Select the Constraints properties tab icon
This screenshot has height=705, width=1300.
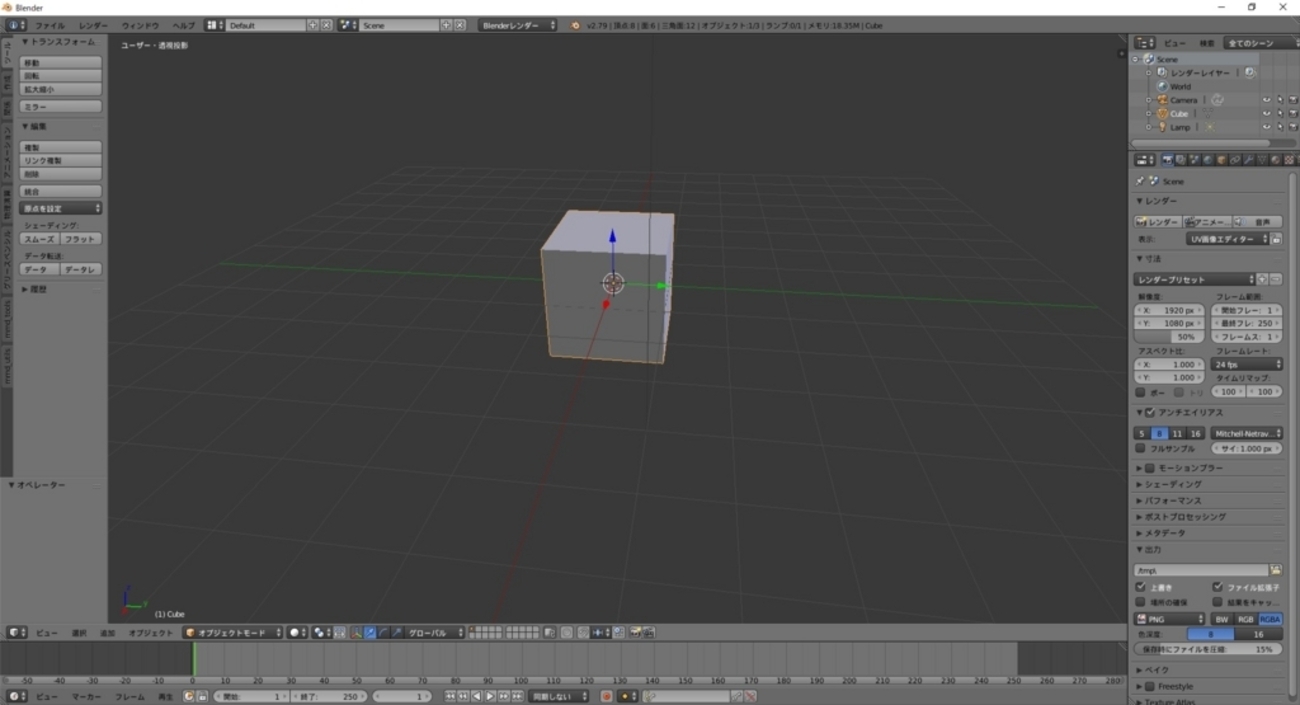click(x=1235, y=160)
